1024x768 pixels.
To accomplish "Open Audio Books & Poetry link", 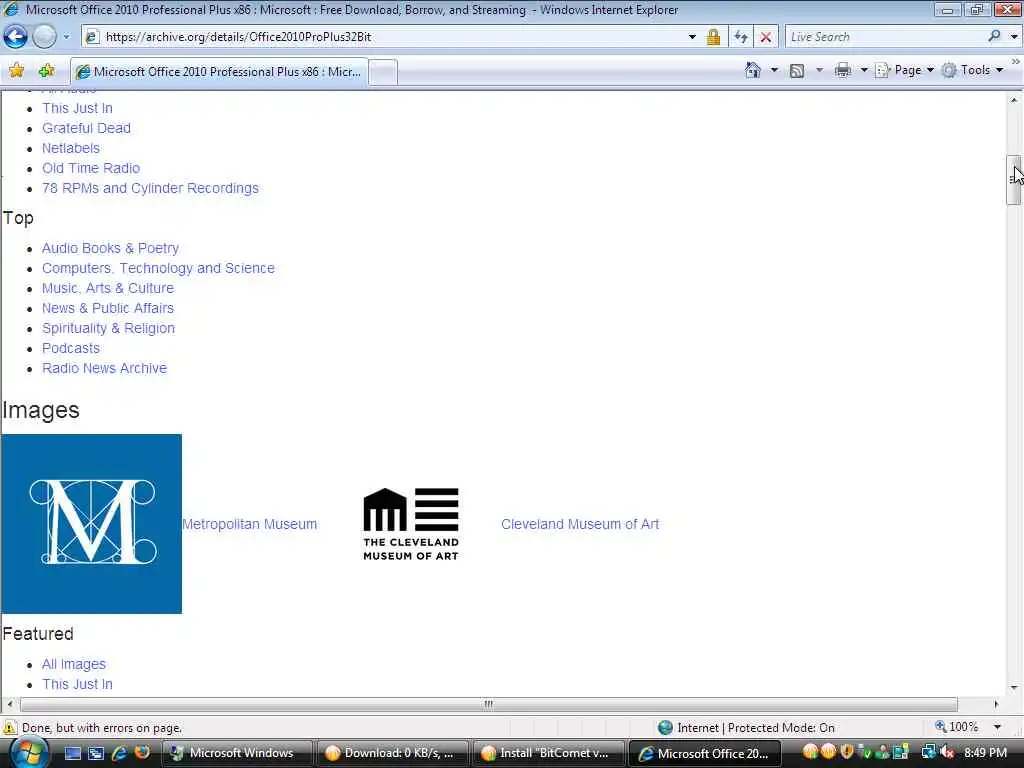I will point(110,248).
